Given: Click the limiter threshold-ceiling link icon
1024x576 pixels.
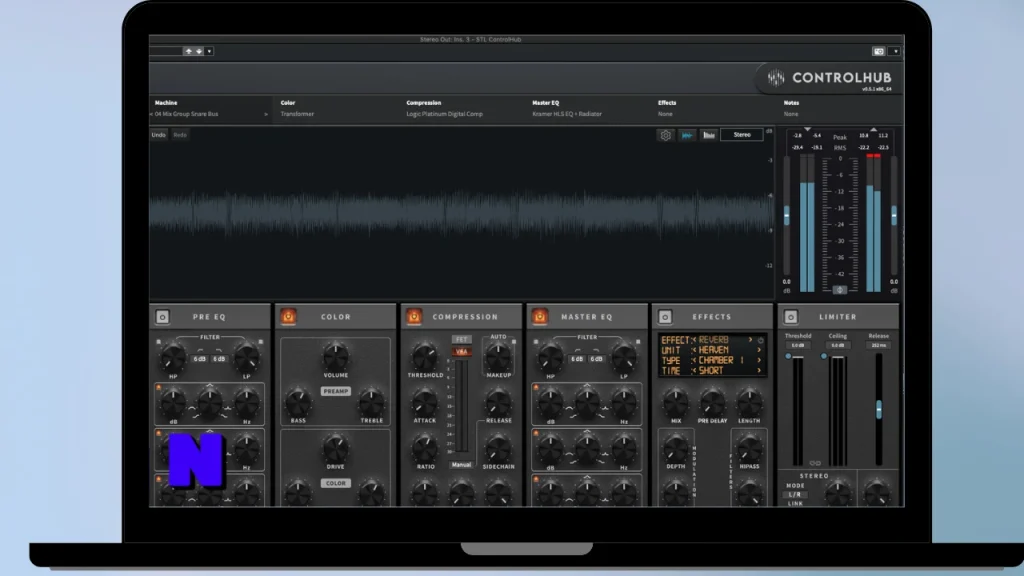Looking at the screenshot, I should 815,463.
